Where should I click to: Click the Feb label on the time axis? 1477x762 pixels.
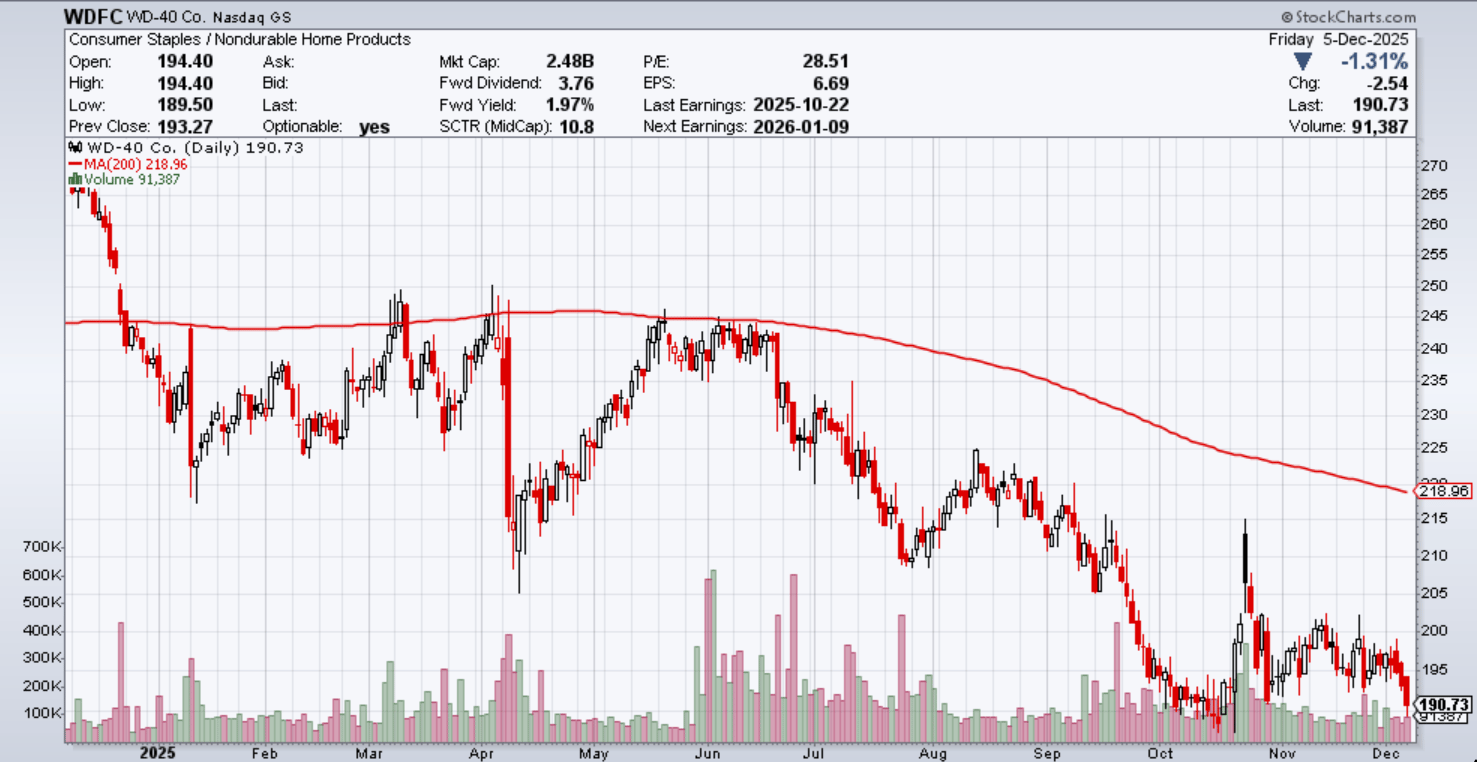pos(264,752)
